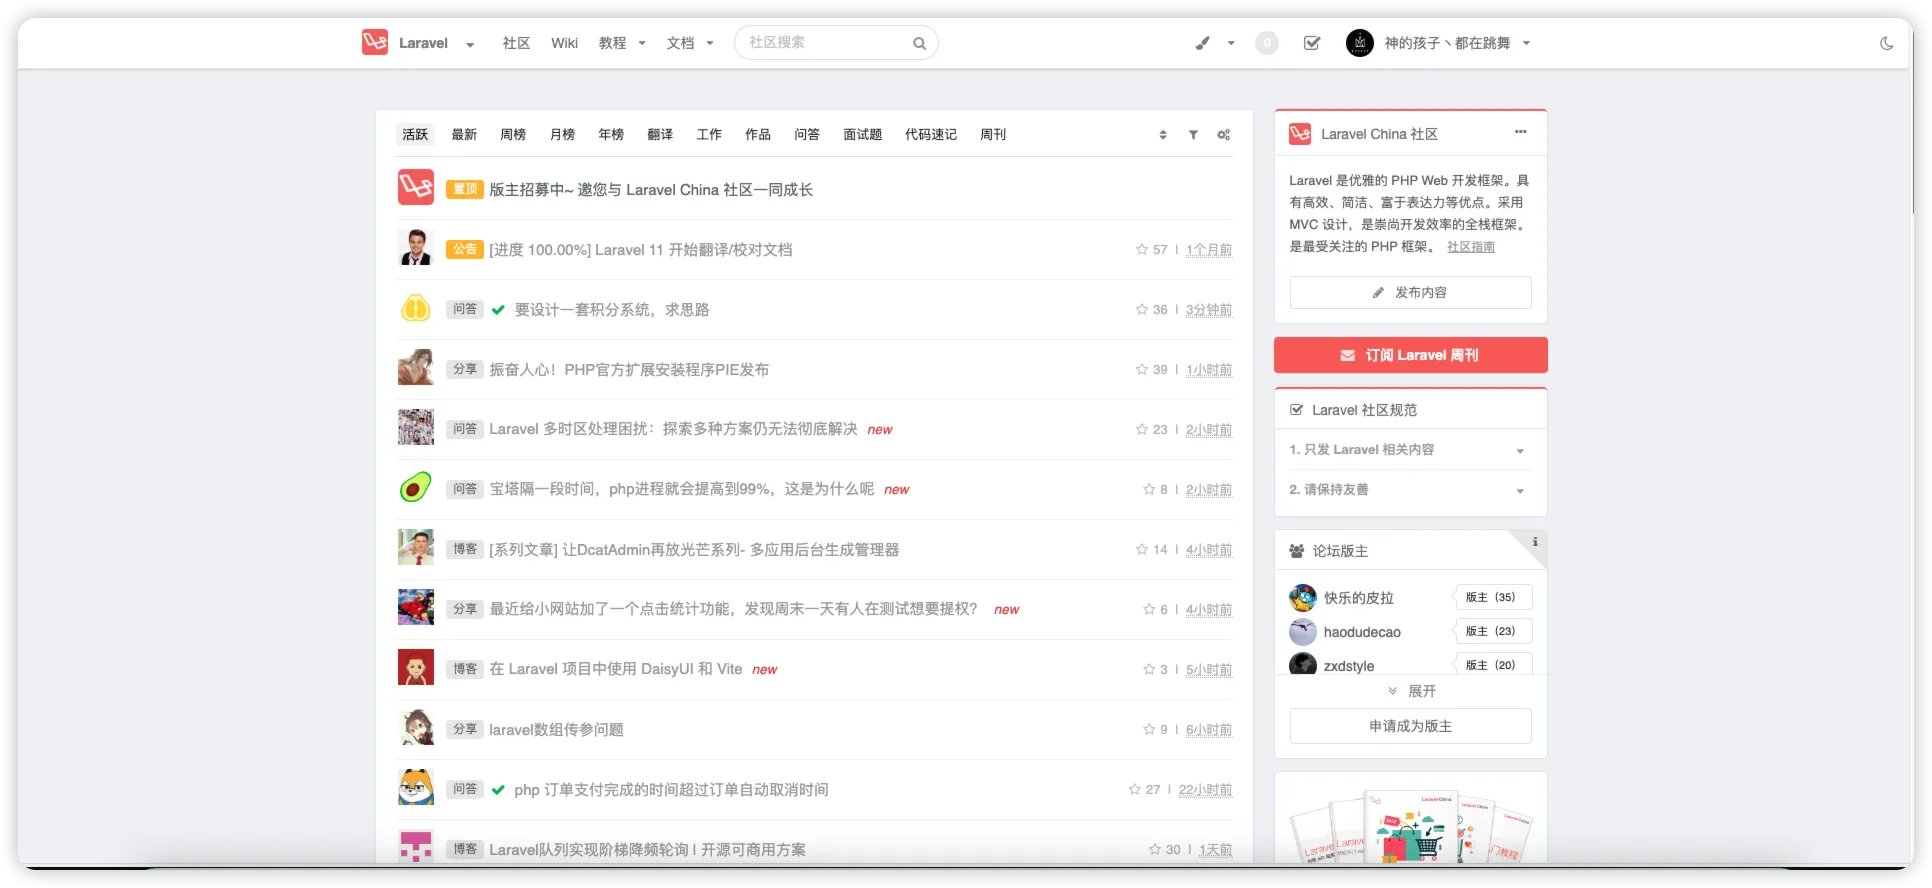Switch to the 月榜 tab

pyautogui.click(x=562, y=134)
